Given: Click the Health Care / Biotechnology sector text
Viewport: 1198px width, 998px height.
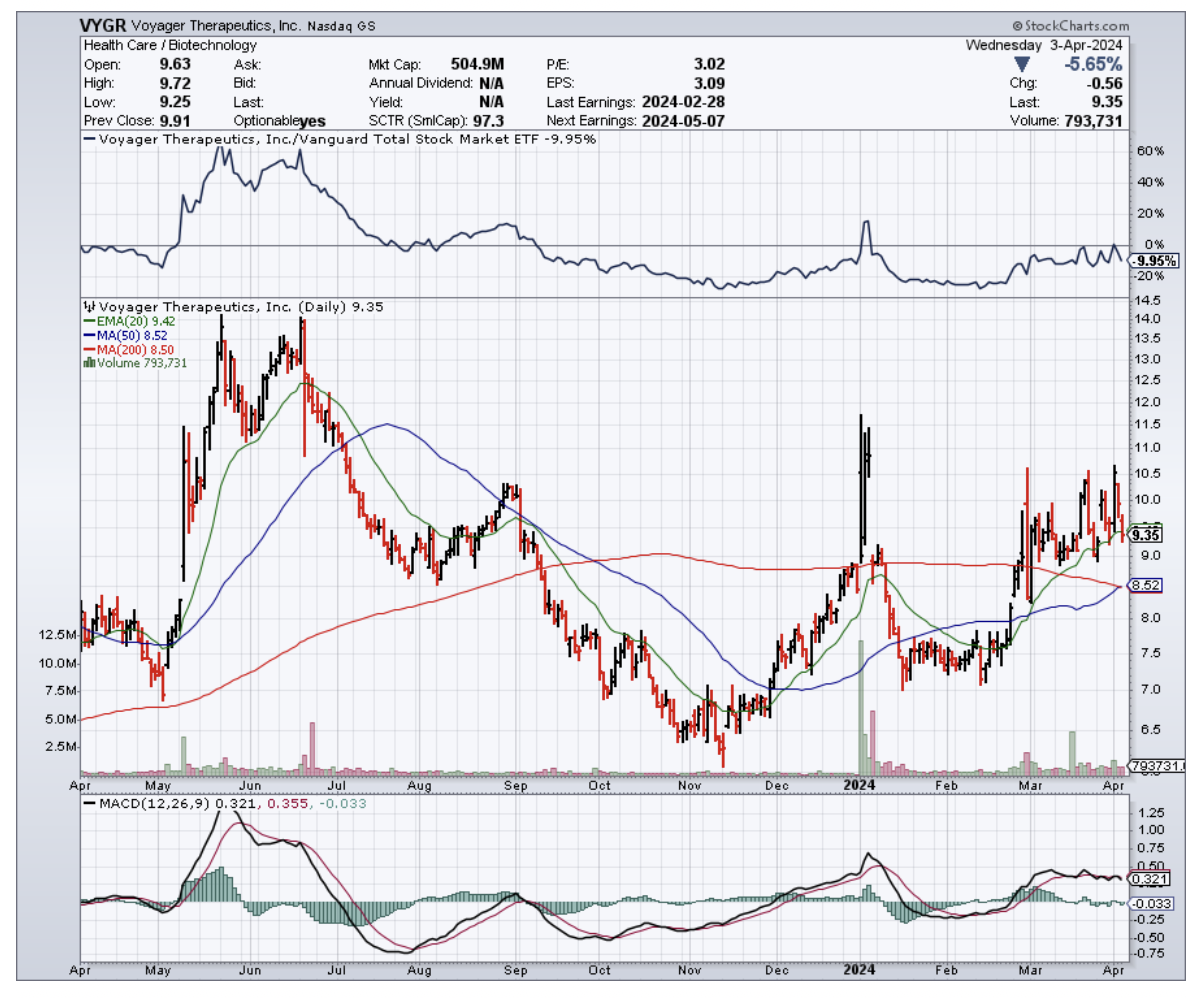Looking at the screenshot, I should coord(156,45).
